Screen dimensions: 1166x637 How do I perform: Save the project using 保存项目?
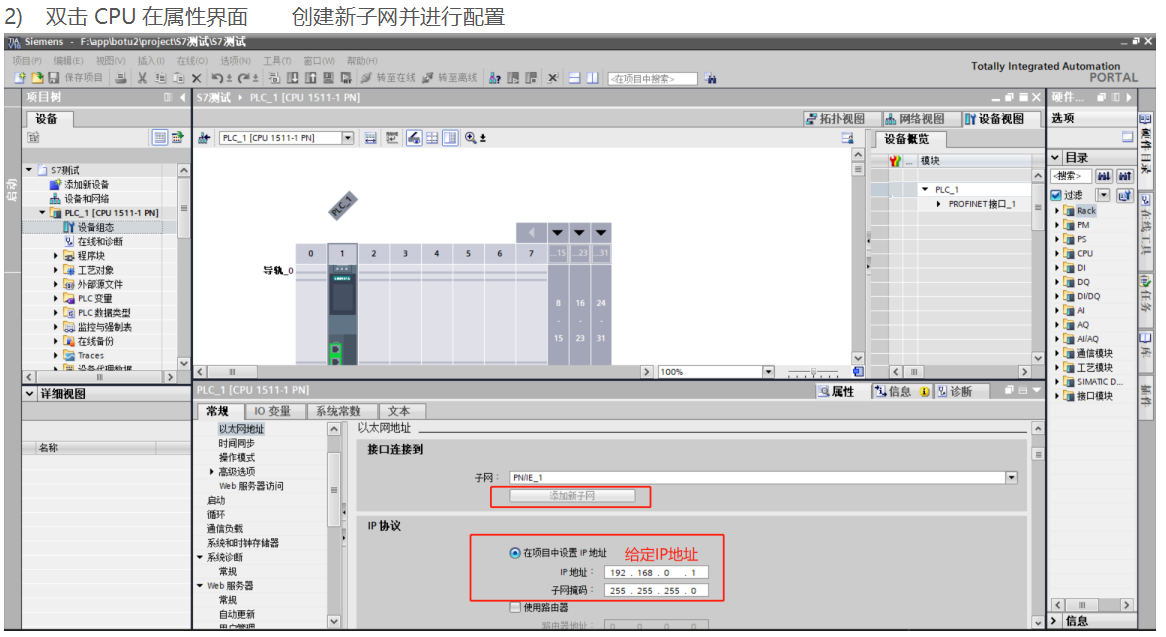click(75, 78)
